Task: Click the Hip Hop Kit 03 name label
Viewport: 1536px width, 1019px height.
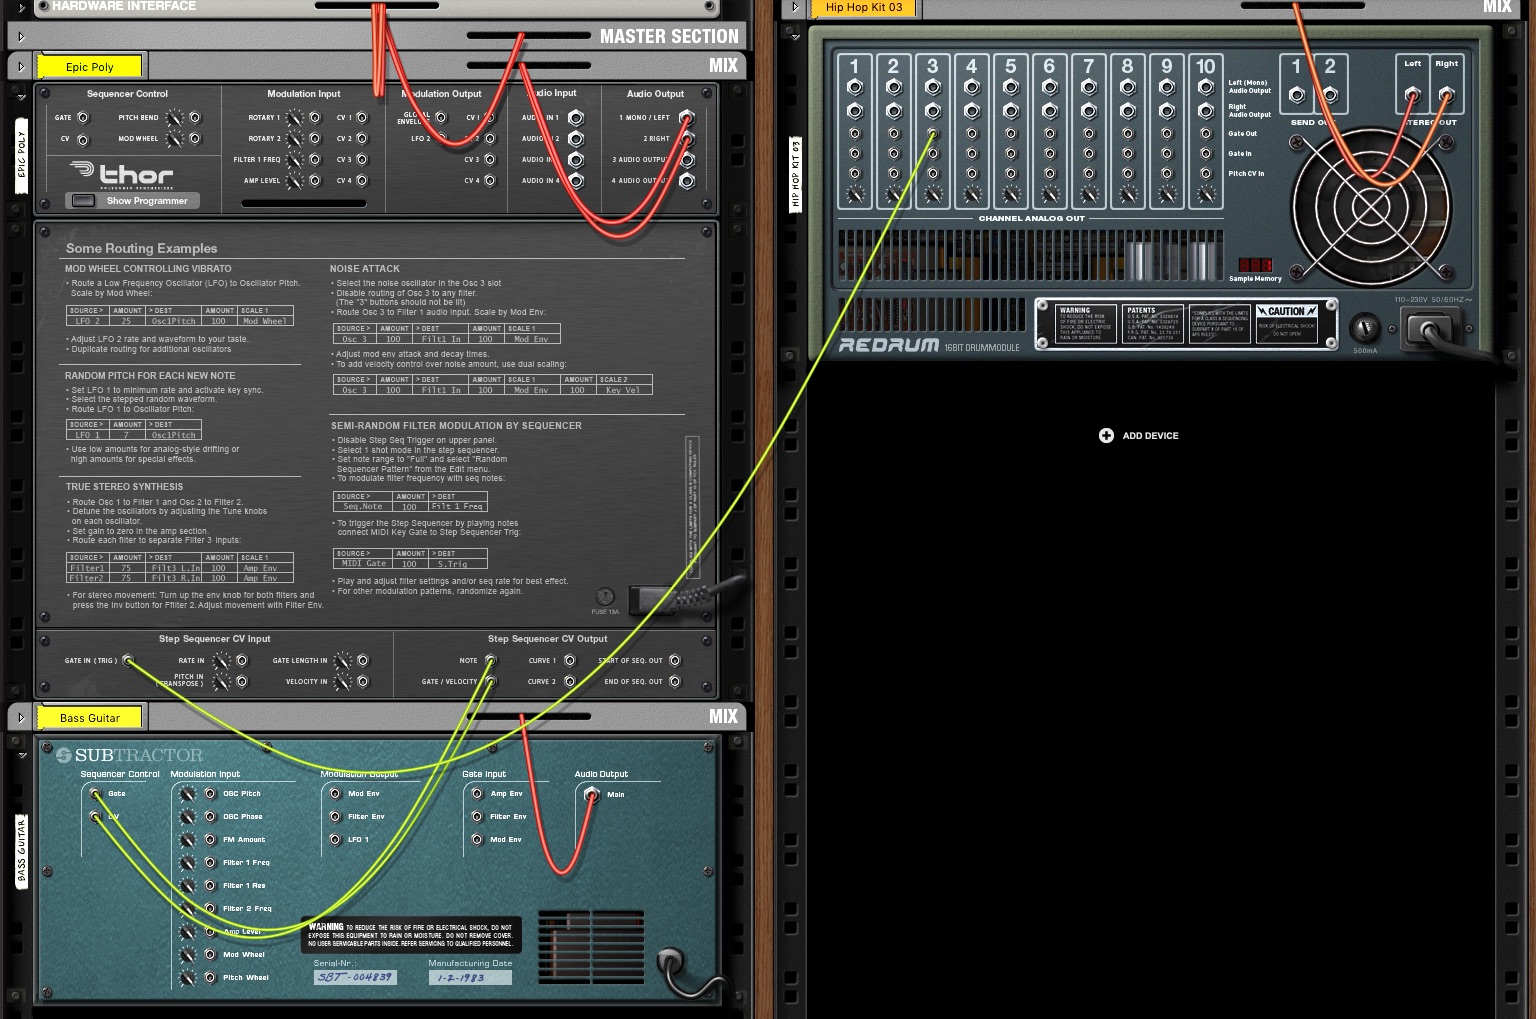Action: coord(864,7)
